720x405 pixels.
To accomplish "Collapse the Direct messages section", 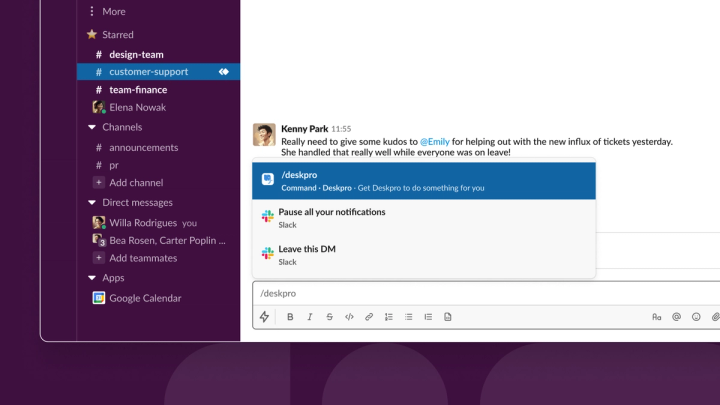I will point(92,202).
